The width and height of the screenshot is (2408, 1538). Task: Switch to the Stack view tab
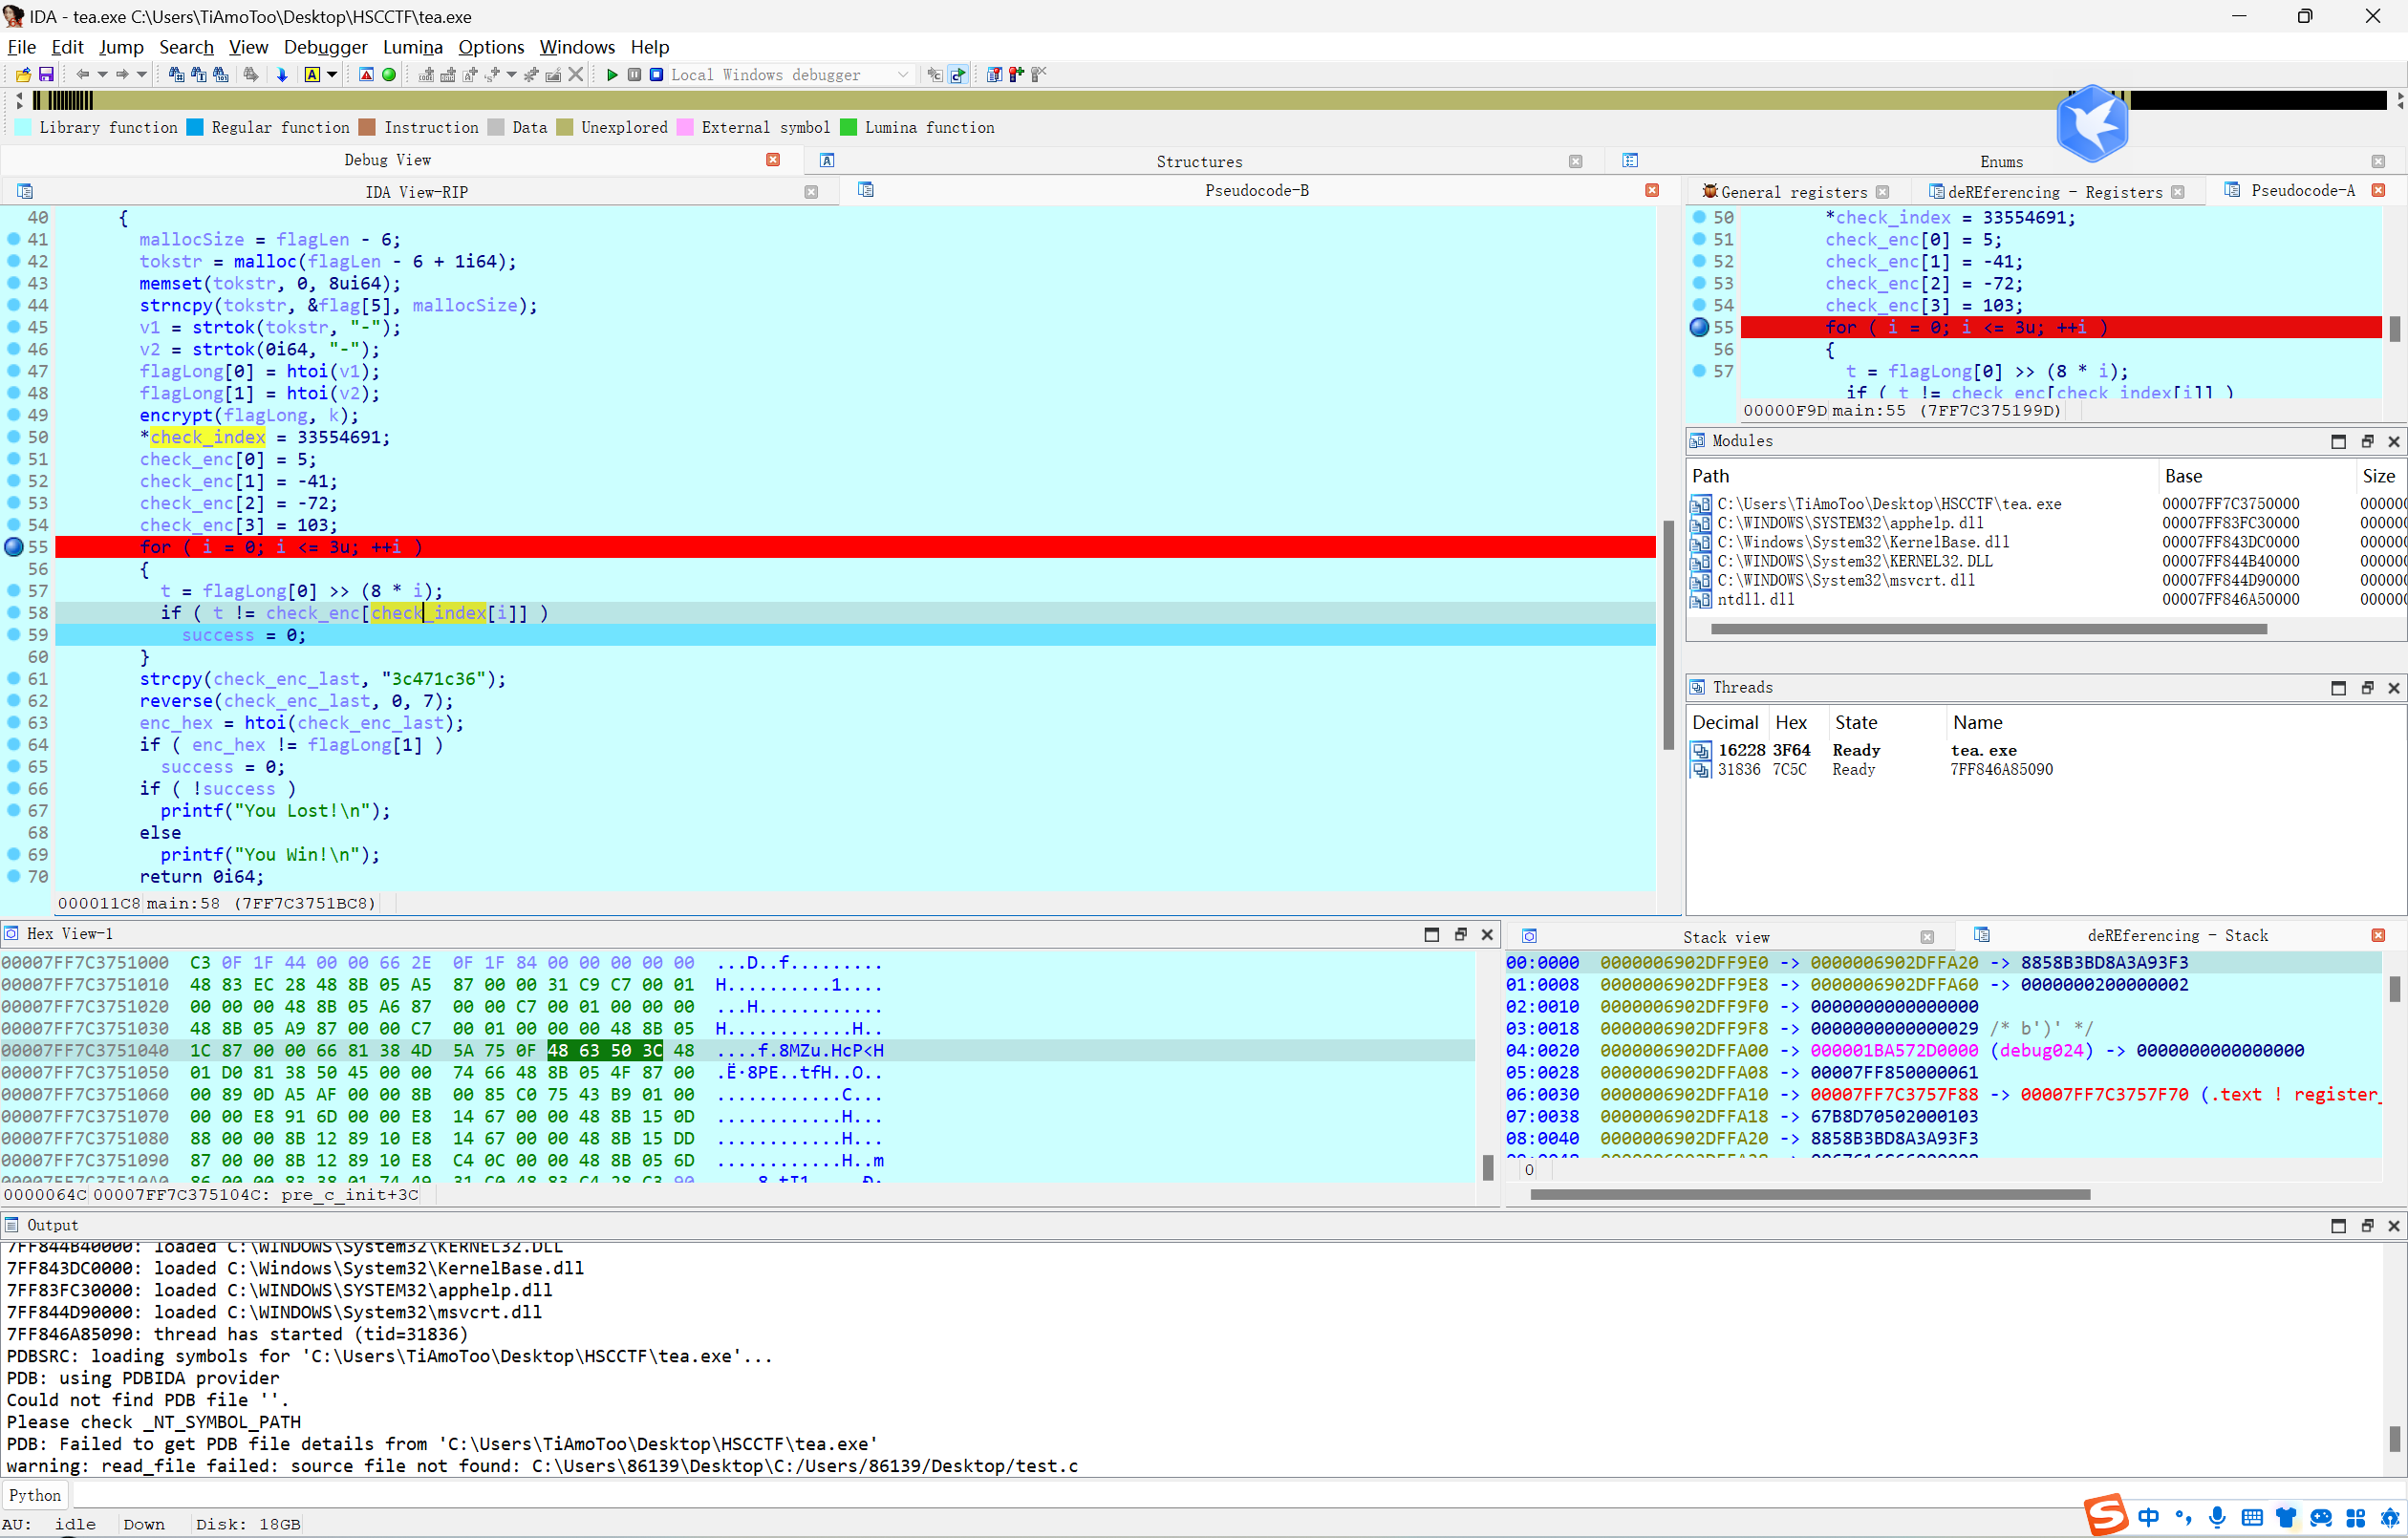[x=1725, y=937]
